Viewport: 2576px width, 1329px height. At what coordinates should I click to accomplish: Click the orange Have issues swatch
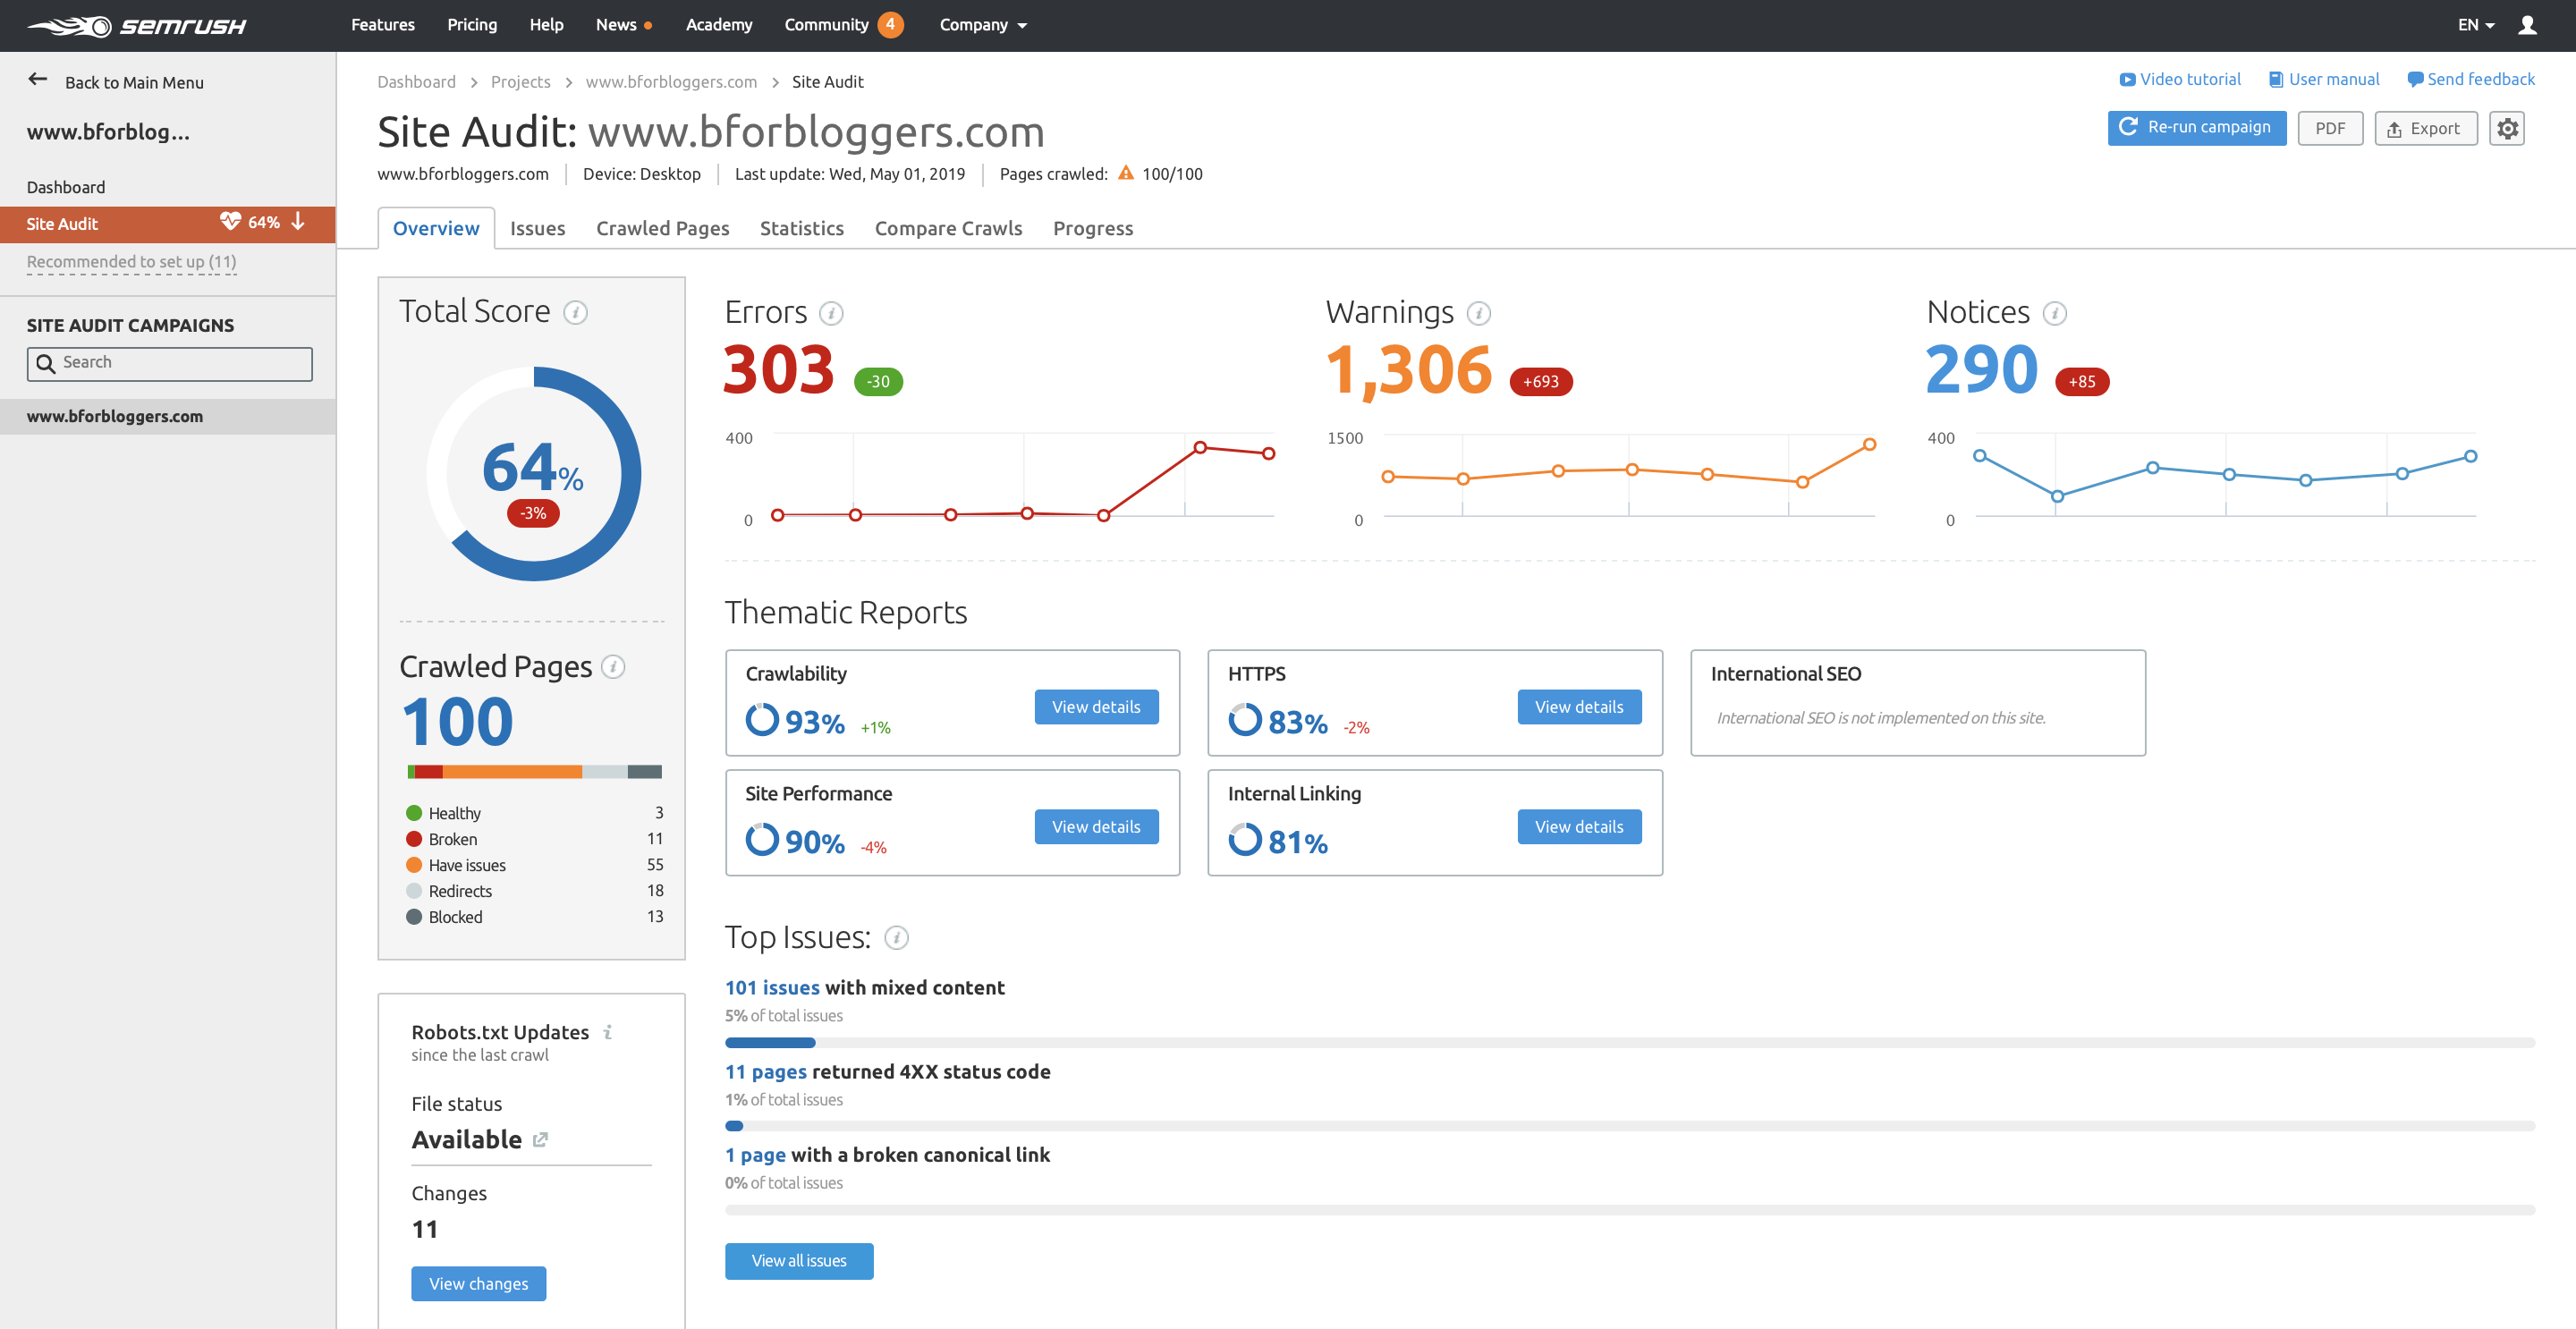coord(414,865)
